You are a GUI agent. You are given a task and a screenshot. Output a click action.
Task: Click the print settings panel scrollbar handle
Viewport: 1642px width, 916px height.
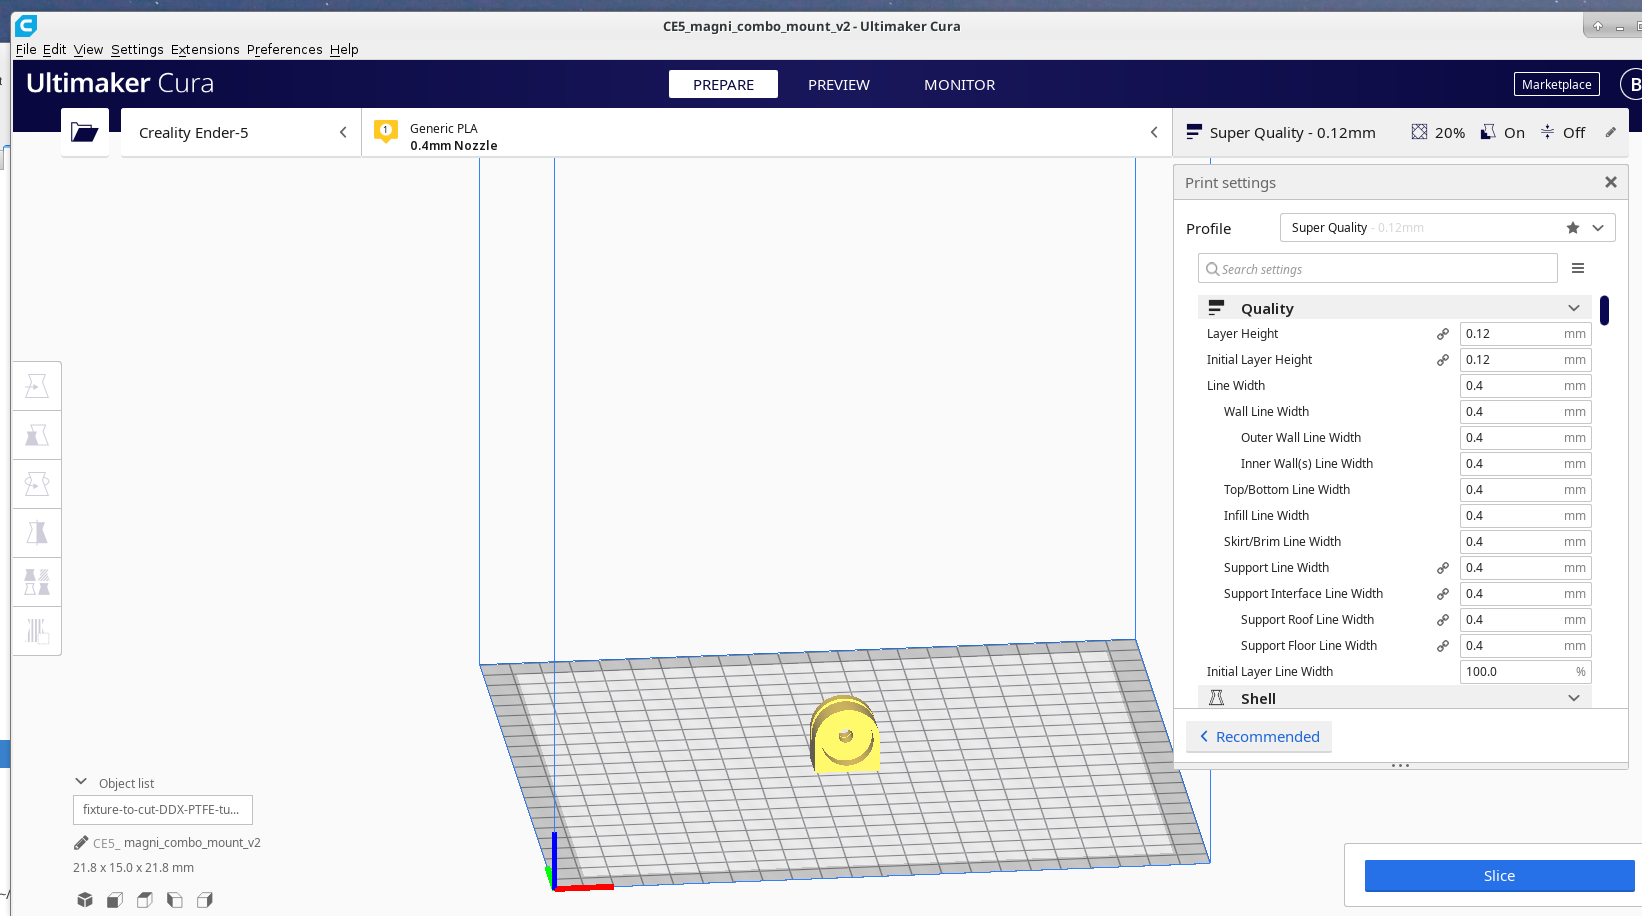pos(1604,310)
